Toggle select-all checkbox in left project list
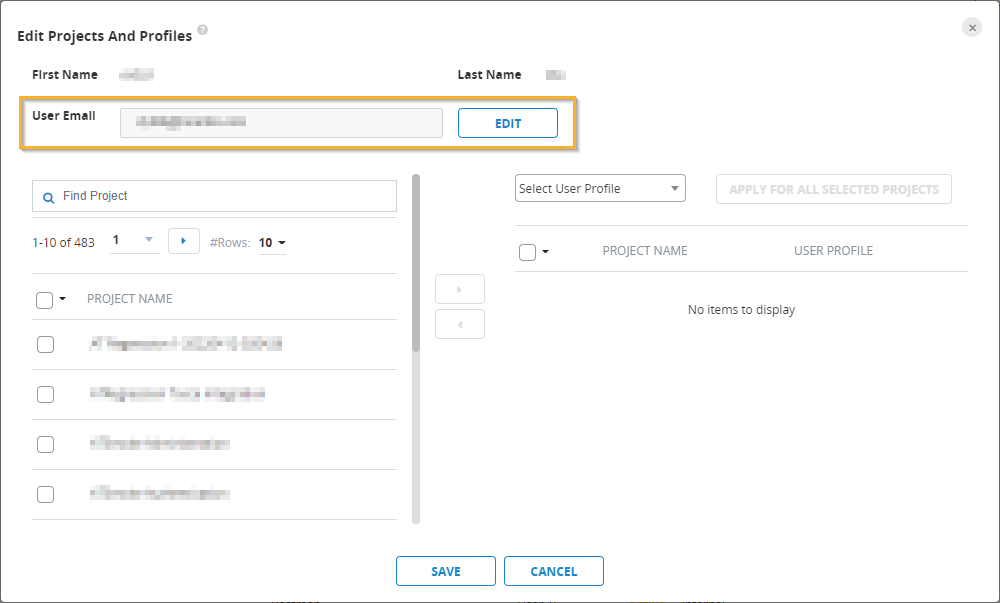This screenshot has width=1000, height=603. pos(45,300)
